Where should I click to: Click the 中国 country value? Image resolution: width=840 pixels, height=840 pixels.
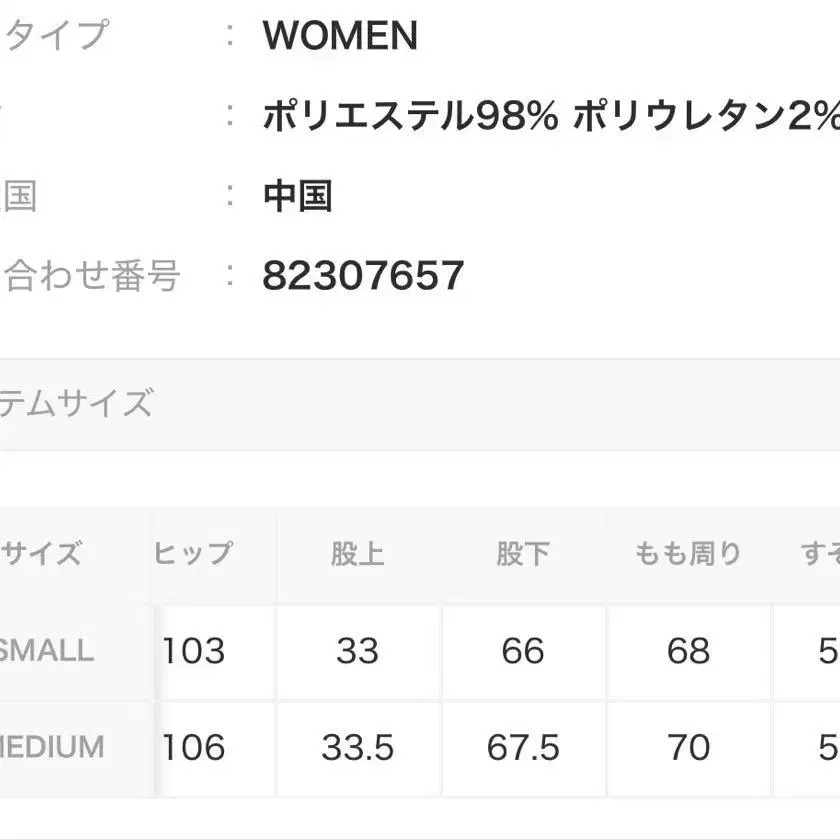(297, 196)
